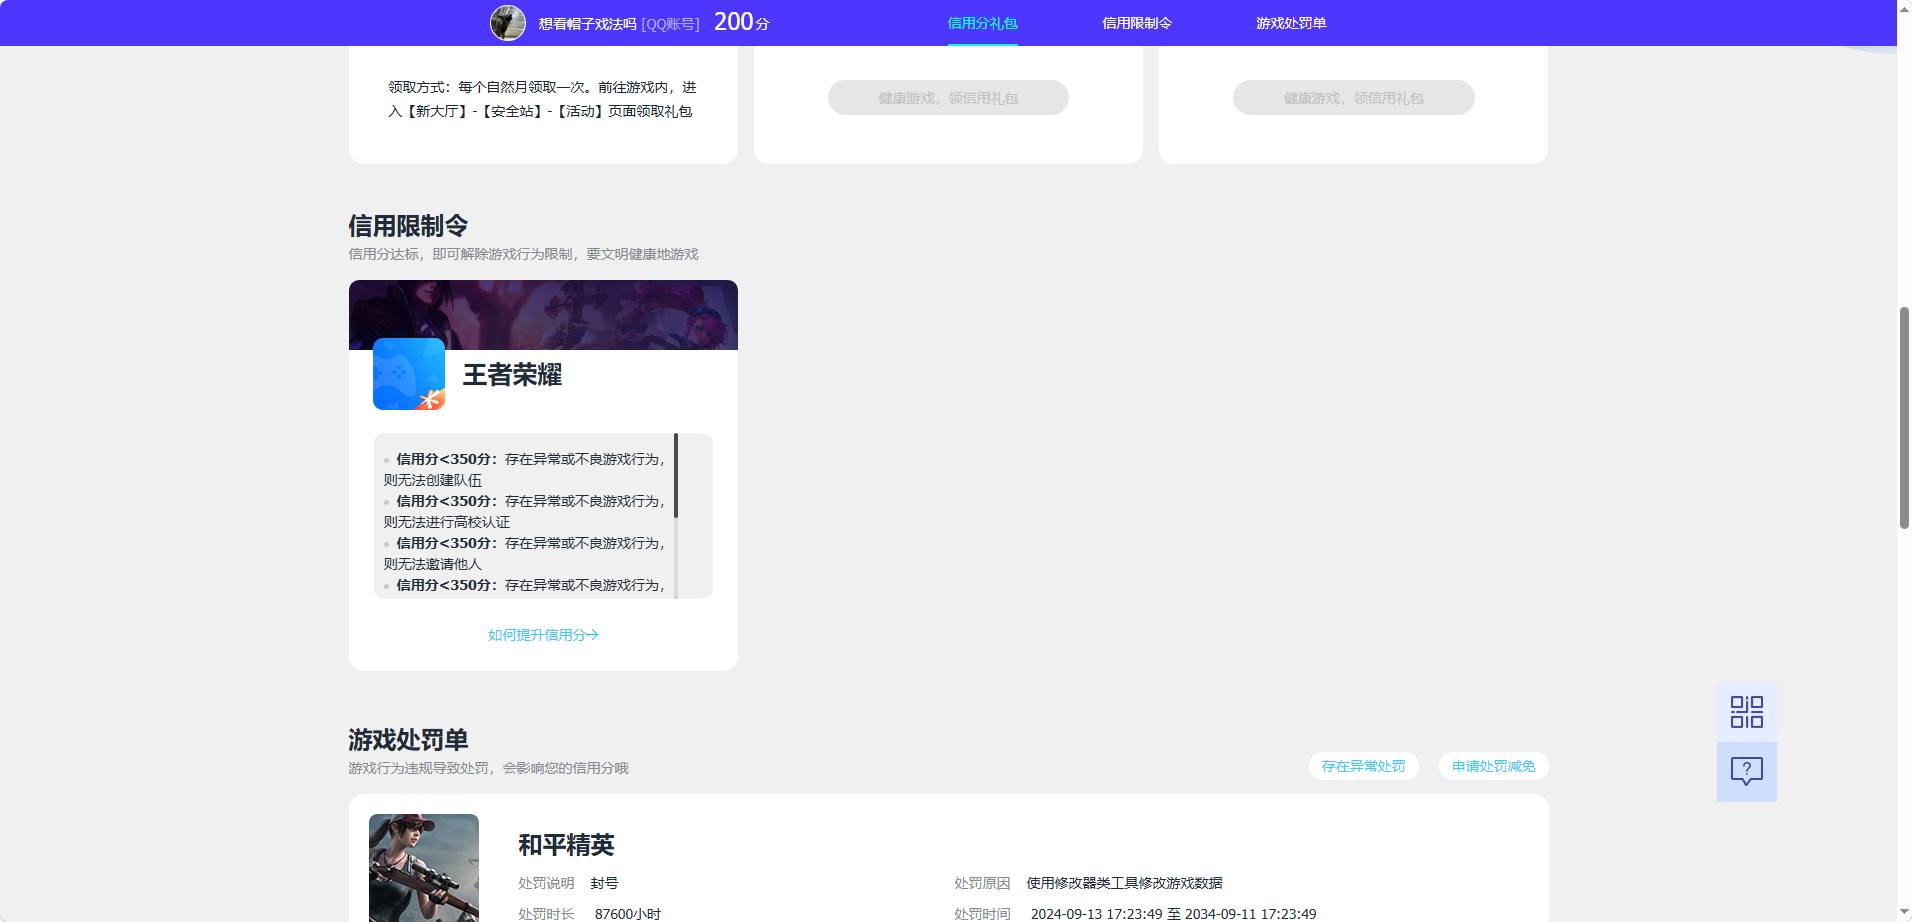The width and height of the screenshot is (1912, 922).
Task: Click right card 健康游戏，领信用礼包 button
Action: pos(1353,98)
